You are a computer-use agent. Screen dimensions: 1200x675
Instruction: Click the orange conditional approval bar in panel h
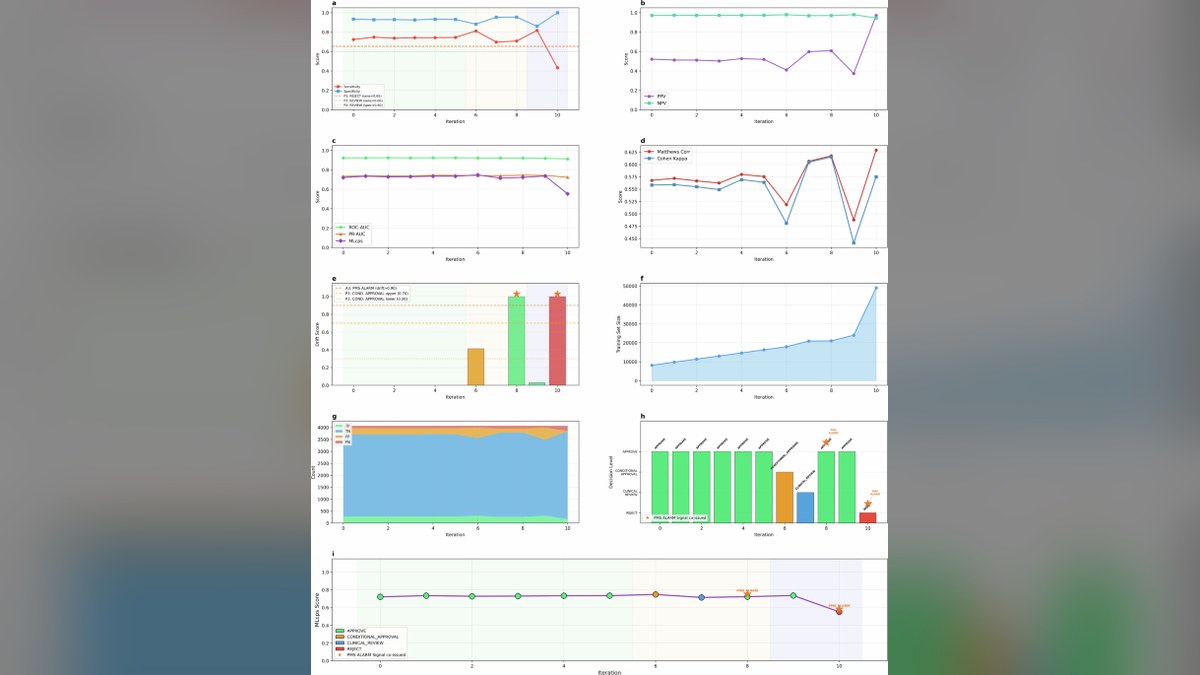784,497
